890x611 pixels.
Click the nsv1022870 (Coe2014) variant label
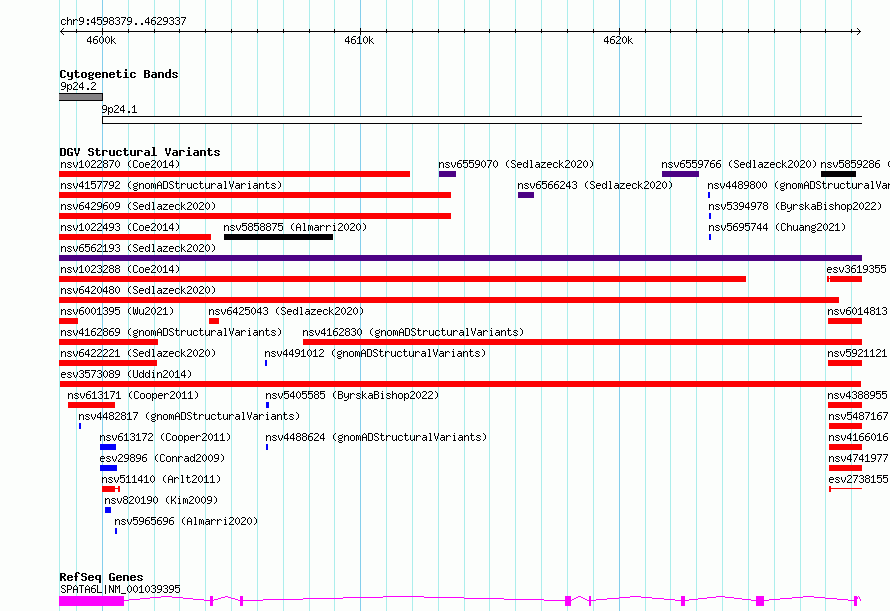[120, 164]
